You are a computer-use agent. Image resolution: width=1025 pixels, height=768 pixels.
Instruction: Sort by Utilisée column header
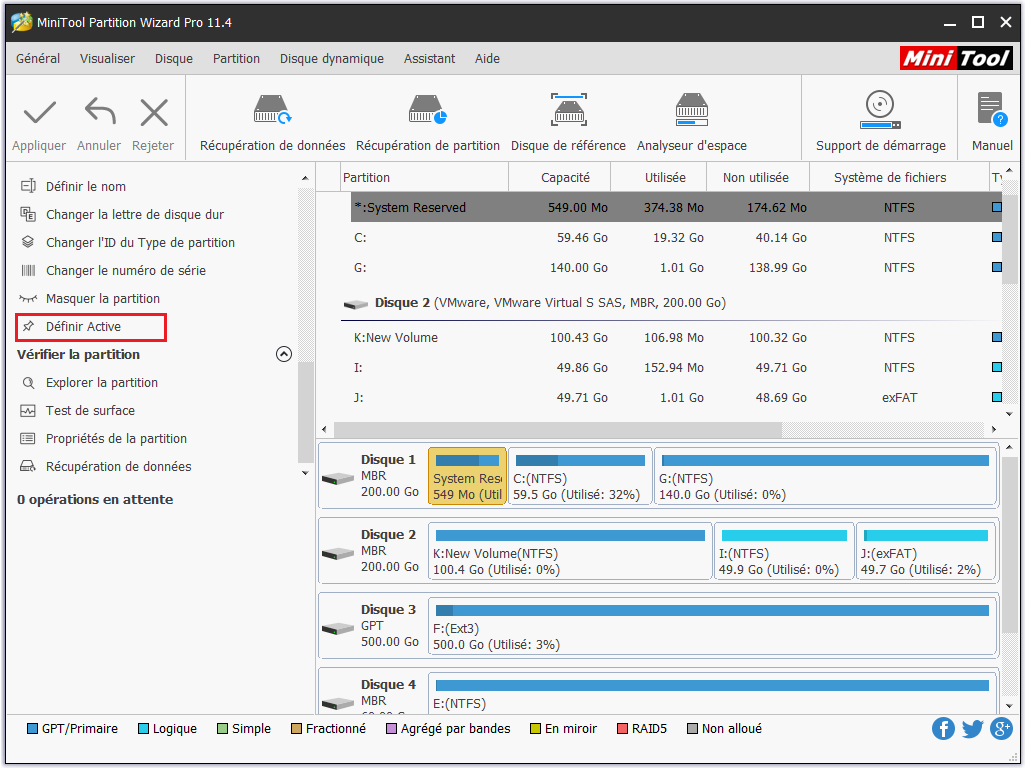tap(659, 178)
